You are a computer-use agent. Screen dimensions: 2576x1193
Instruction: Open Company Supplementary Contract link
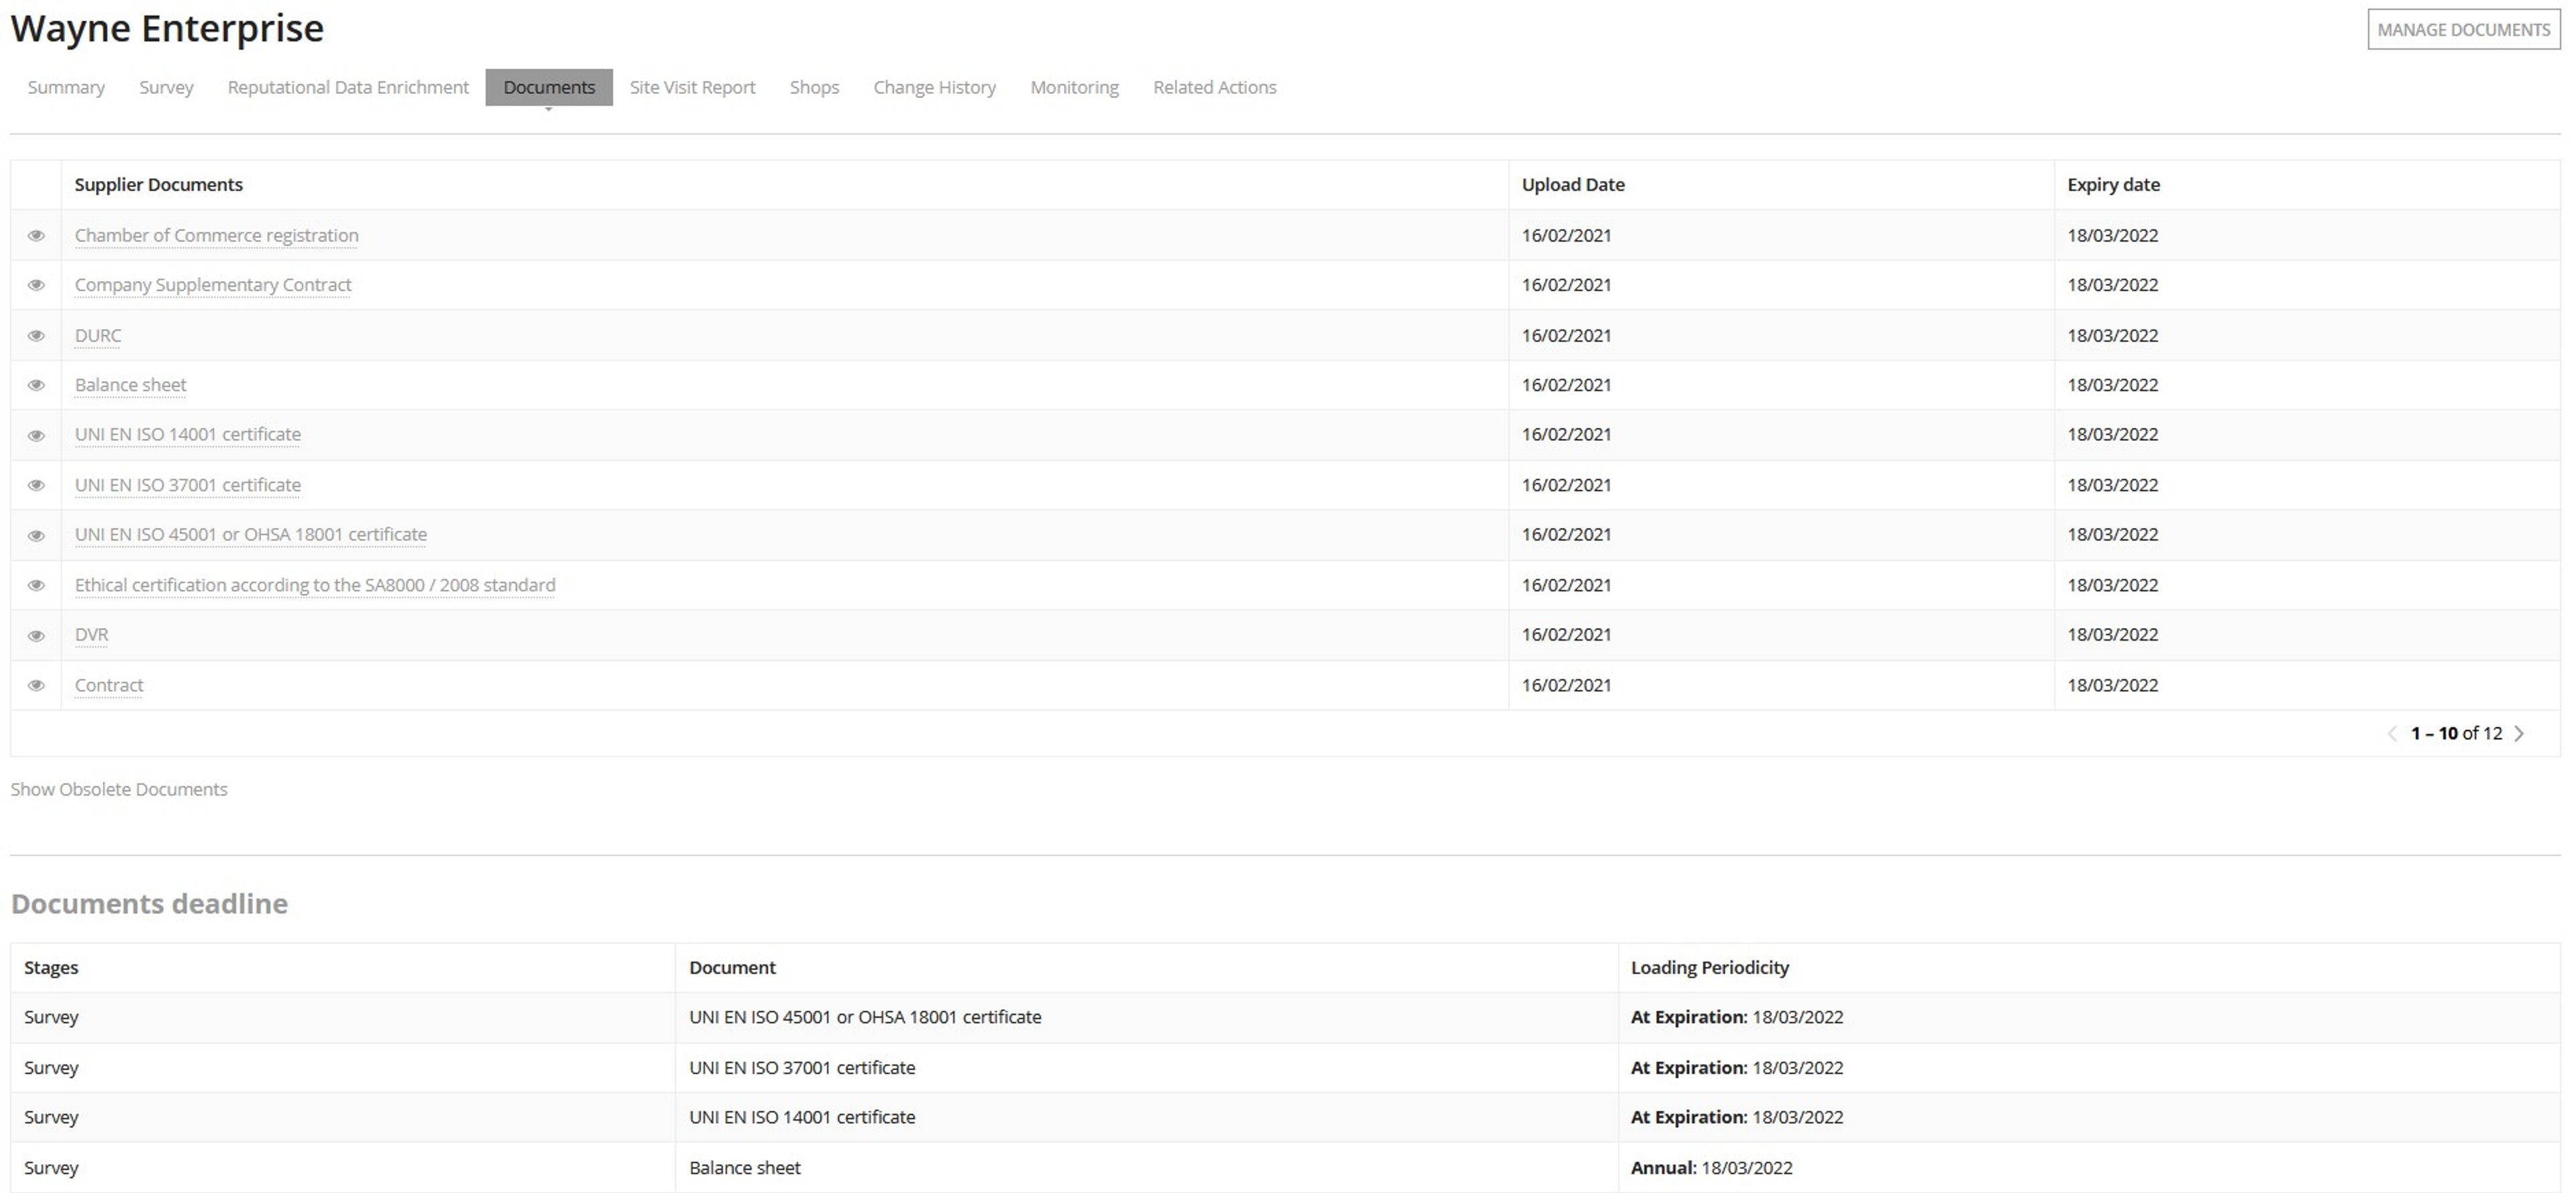coord(213,285)
